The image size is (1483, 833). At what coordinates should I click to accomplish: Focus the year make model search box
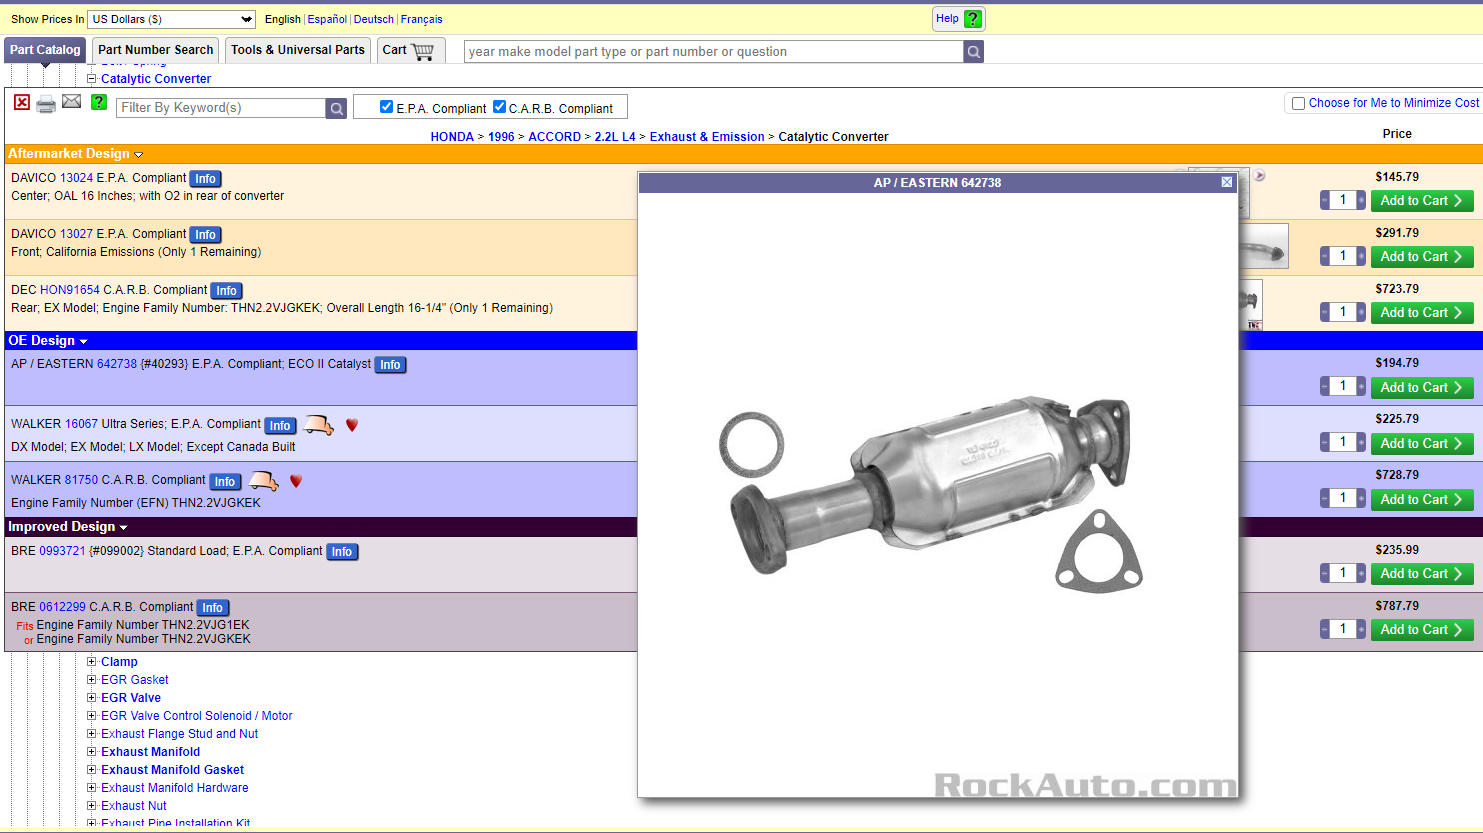click(x=714, y=52)
